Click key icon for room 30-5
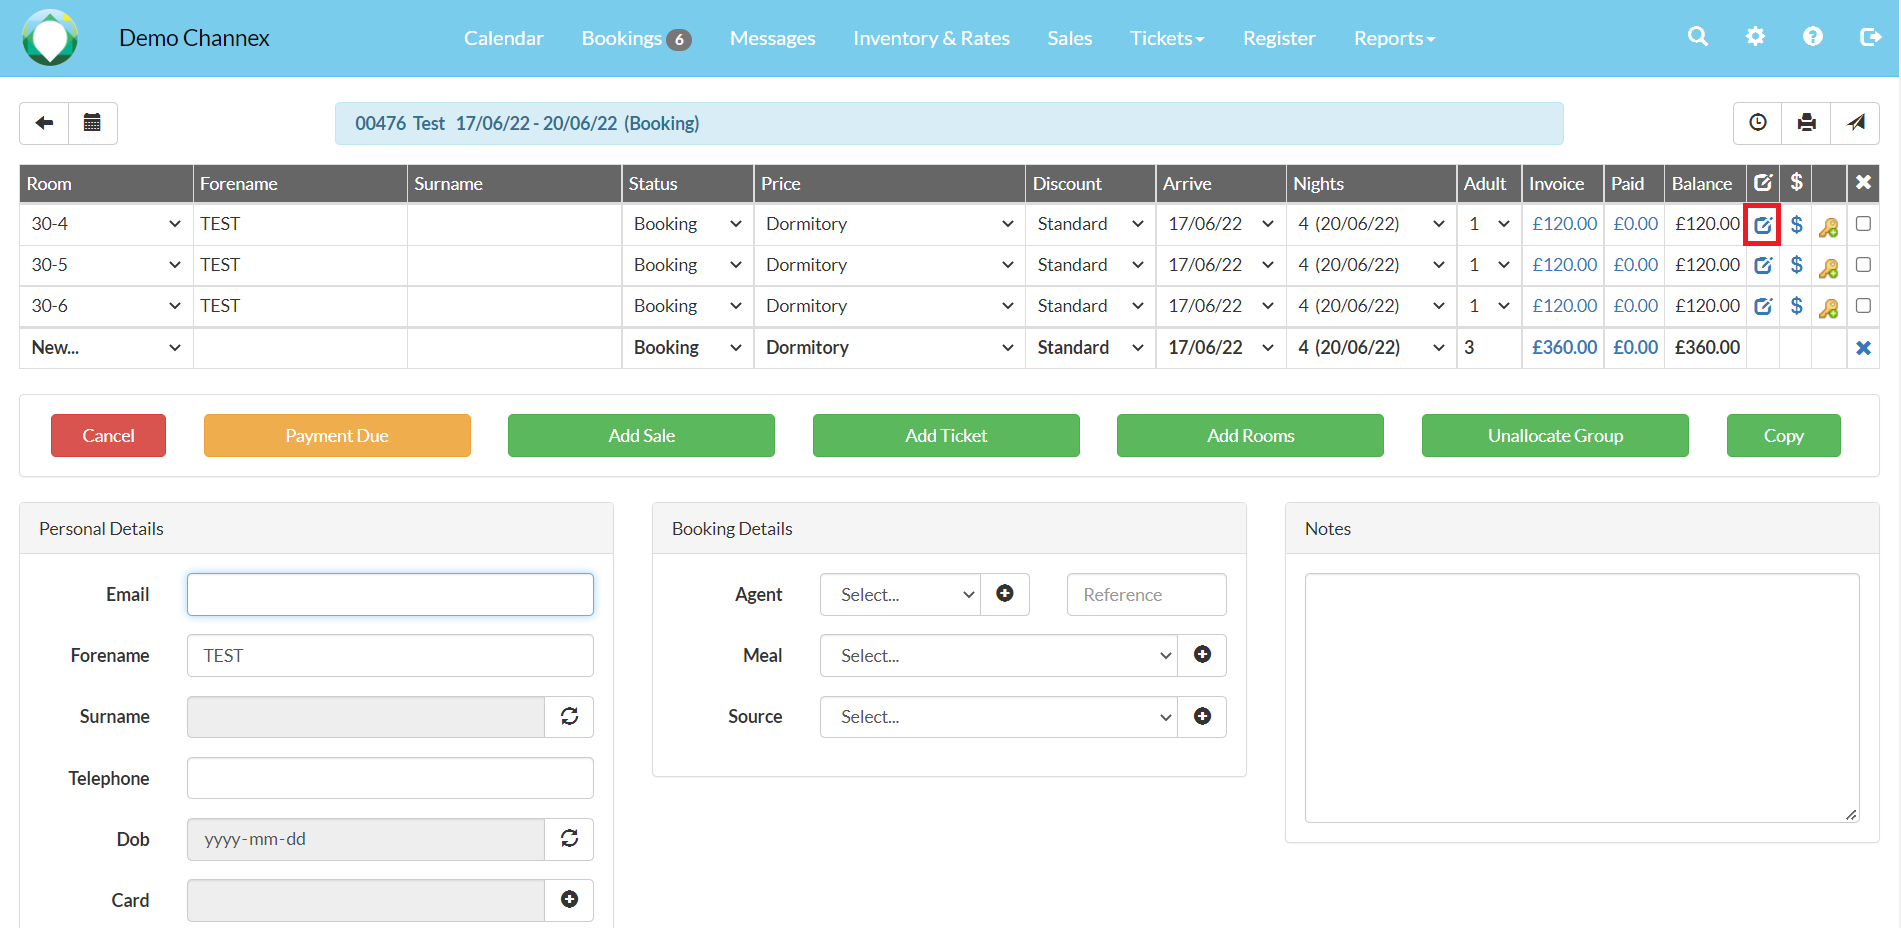 [x=1829, y=268]
